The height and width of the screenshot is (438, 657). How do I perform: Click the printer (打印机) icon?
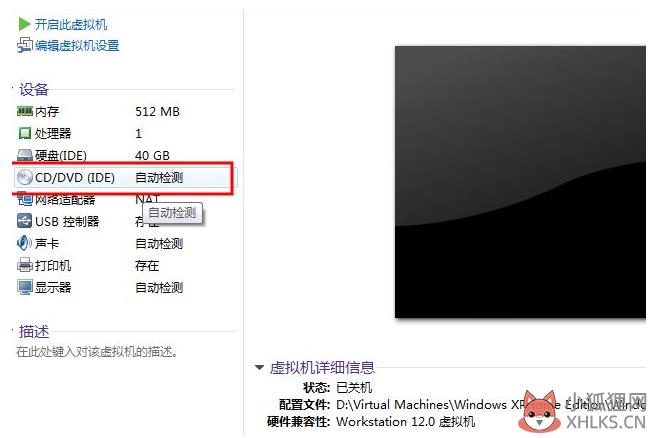(25, 265)
